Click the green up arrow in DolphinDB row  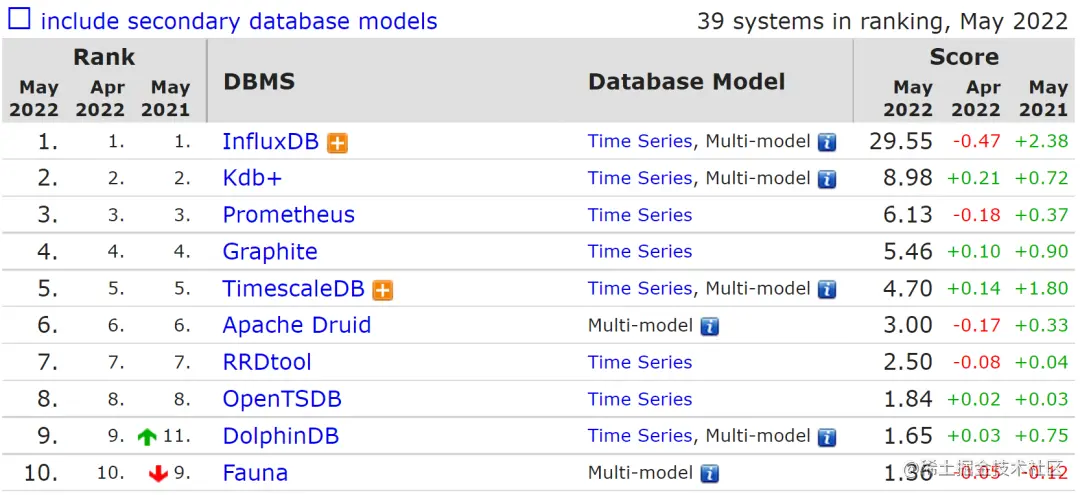147,437
